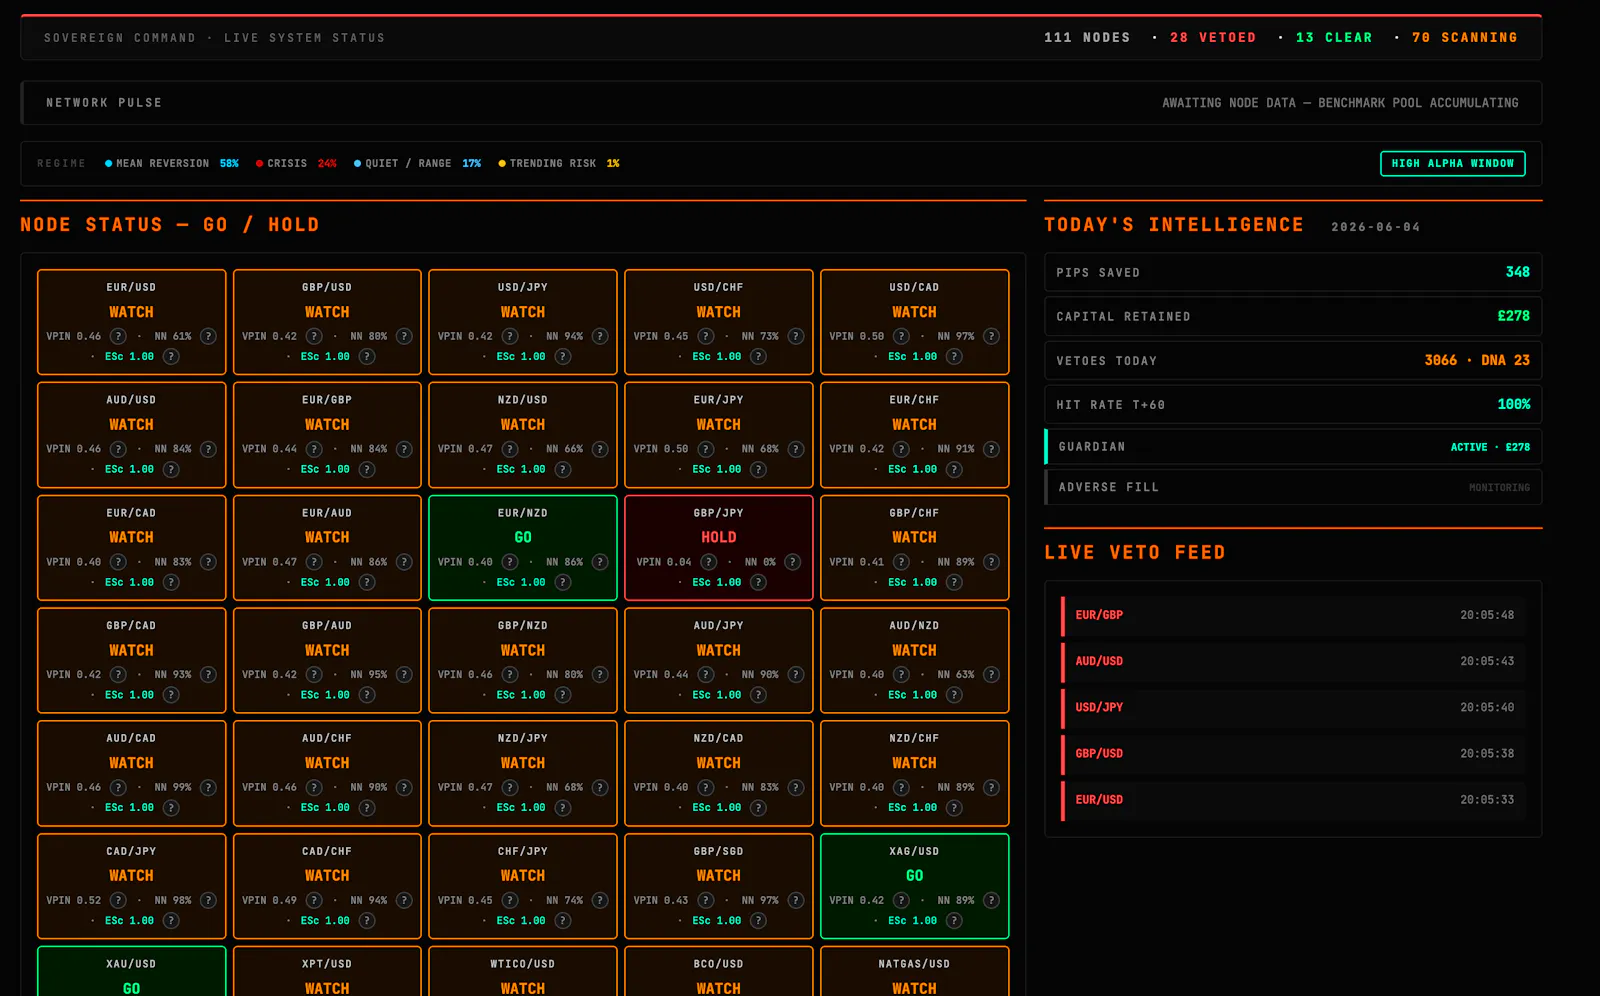The image size is (1600, 996).
Task: Click the XAG/USD node card title
Action: (x=914, y=851)
